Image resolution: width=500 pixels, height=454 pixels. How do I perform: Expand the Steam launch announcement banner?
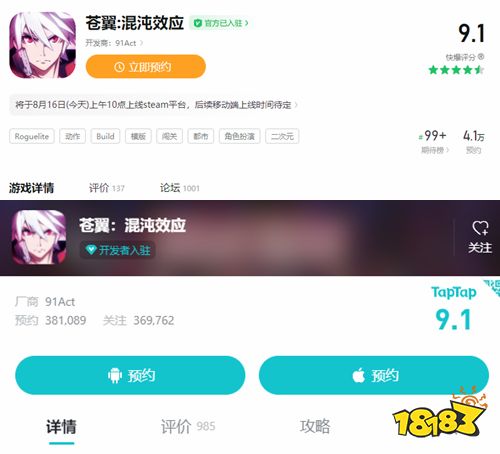pyautogui.click(x=156, y=105)
